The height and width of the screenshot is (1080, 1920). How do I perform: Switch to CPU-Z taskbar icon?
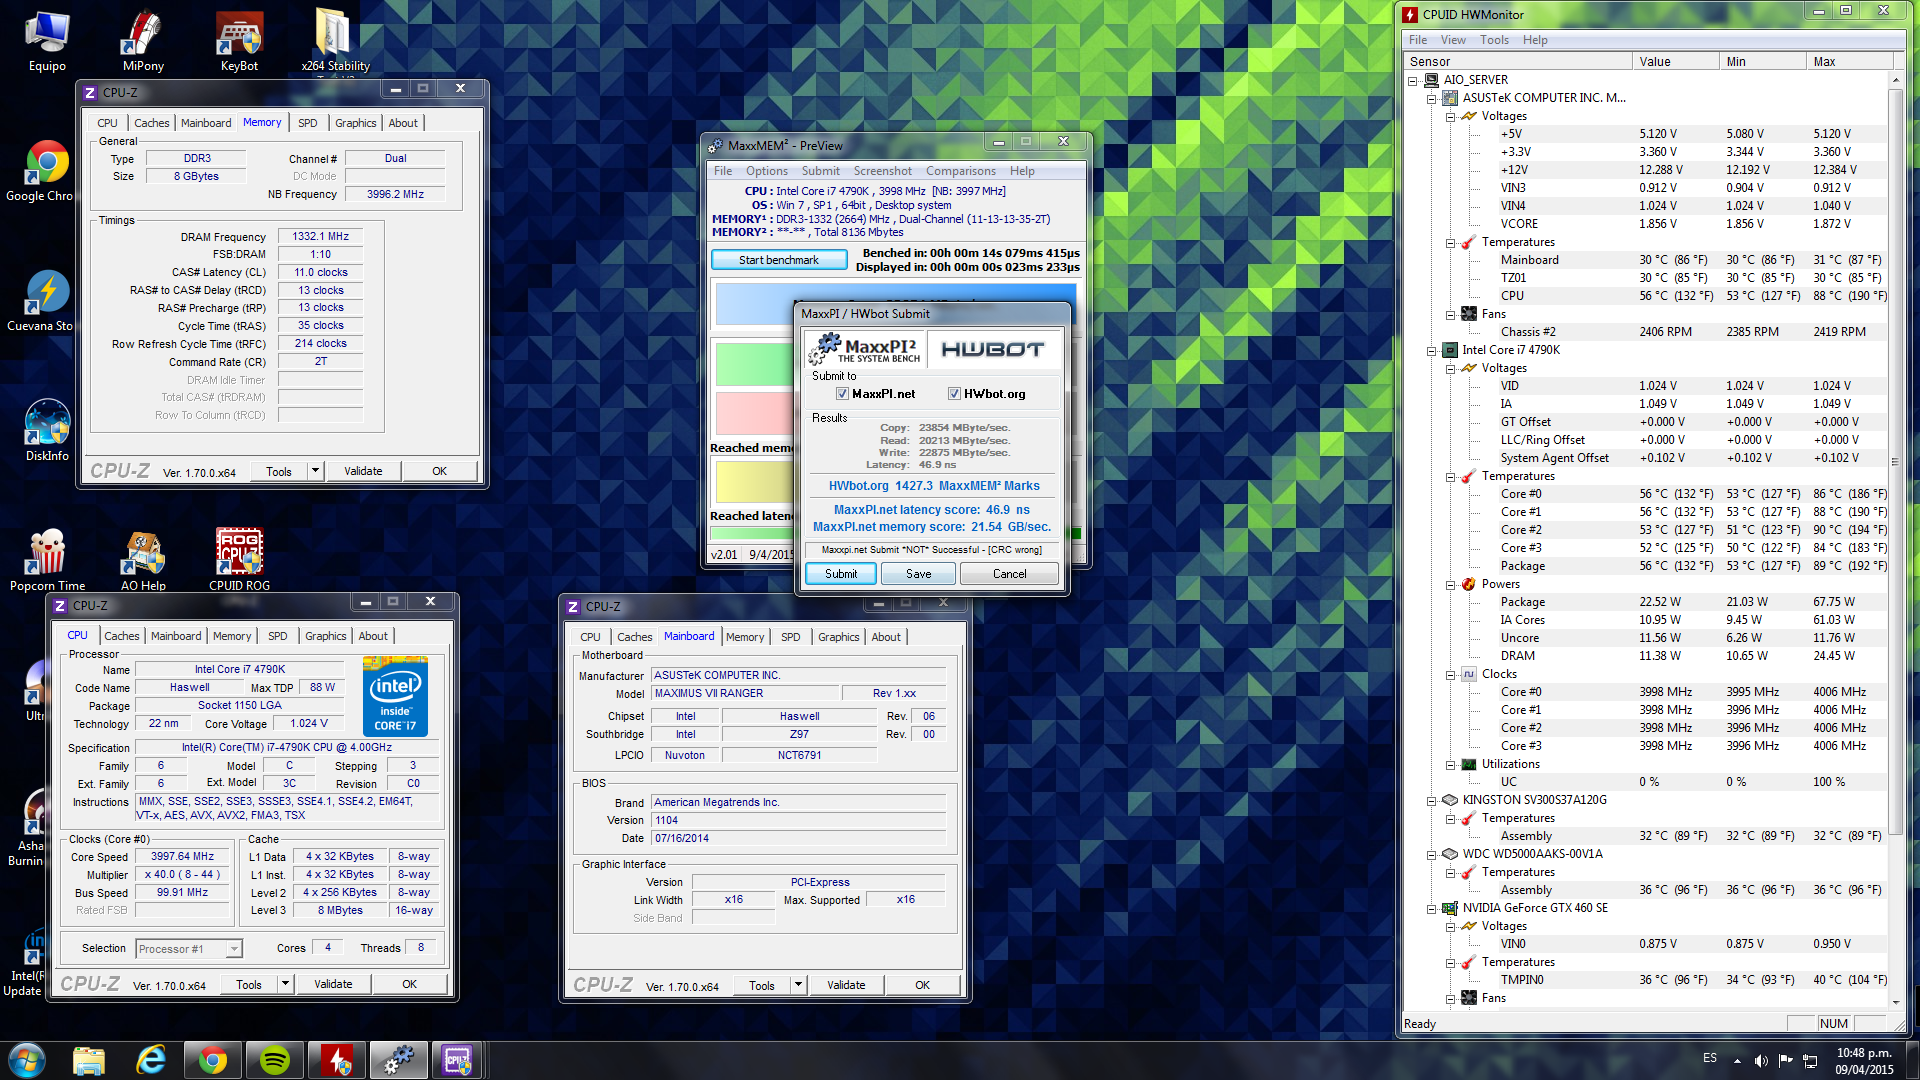458,1060
